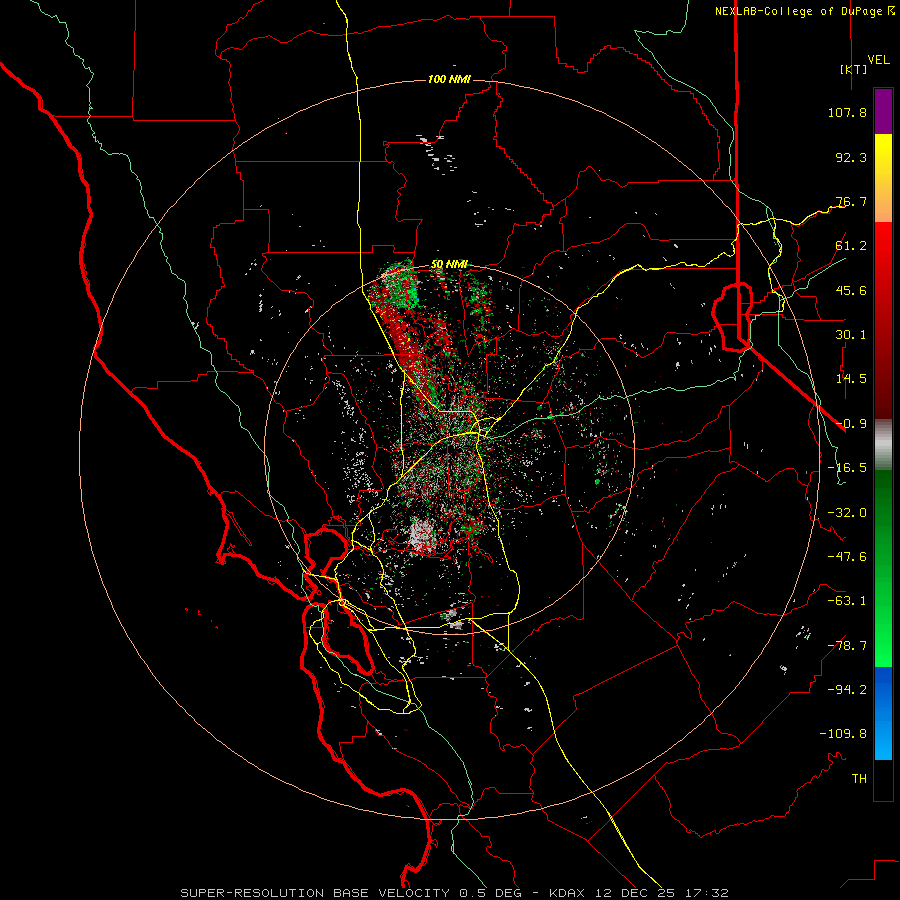
Task: Click the white clutter blob south of radar center
Action: [422, 534]
